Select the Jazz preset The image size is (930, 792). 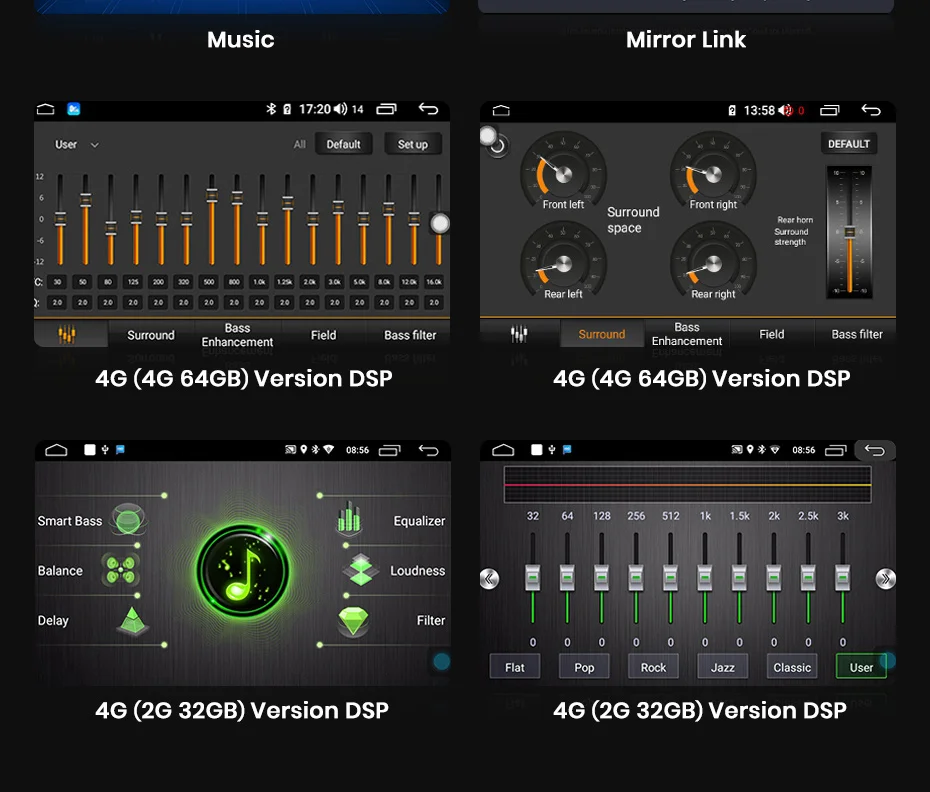point(722,667)
